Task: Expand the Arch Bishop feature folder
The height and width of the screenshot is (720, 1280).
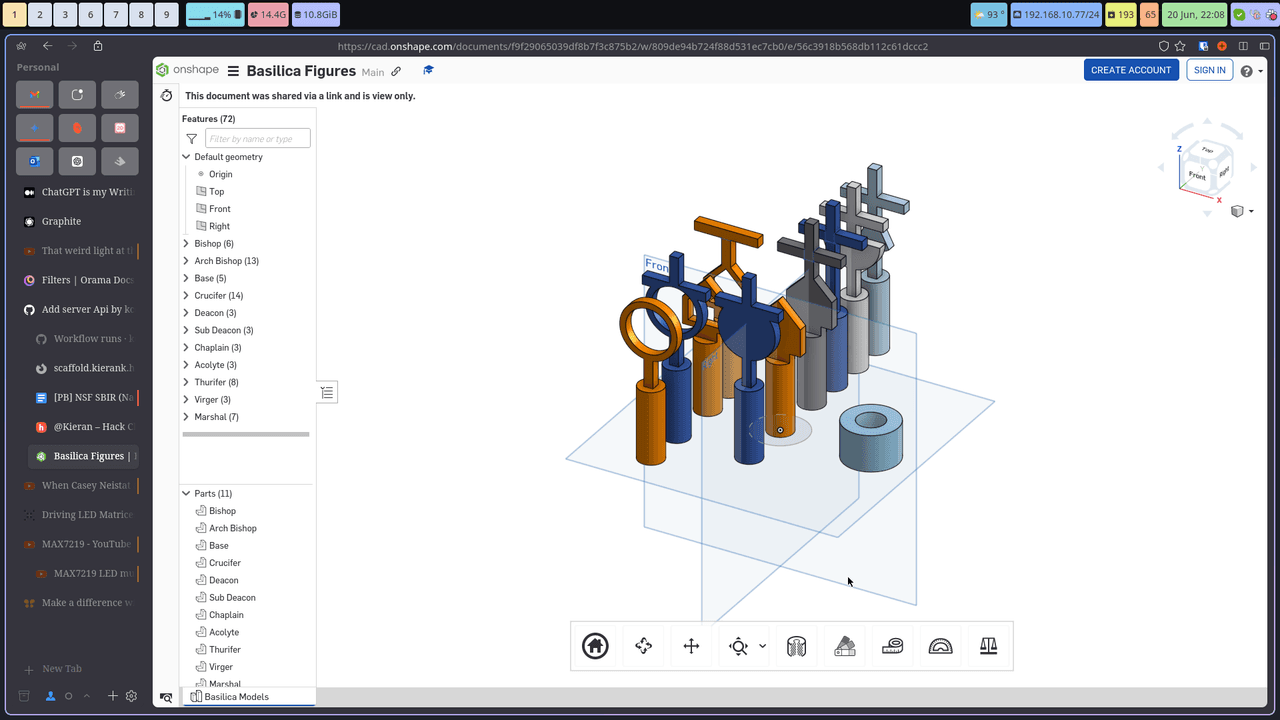Action: click(186, 261)
